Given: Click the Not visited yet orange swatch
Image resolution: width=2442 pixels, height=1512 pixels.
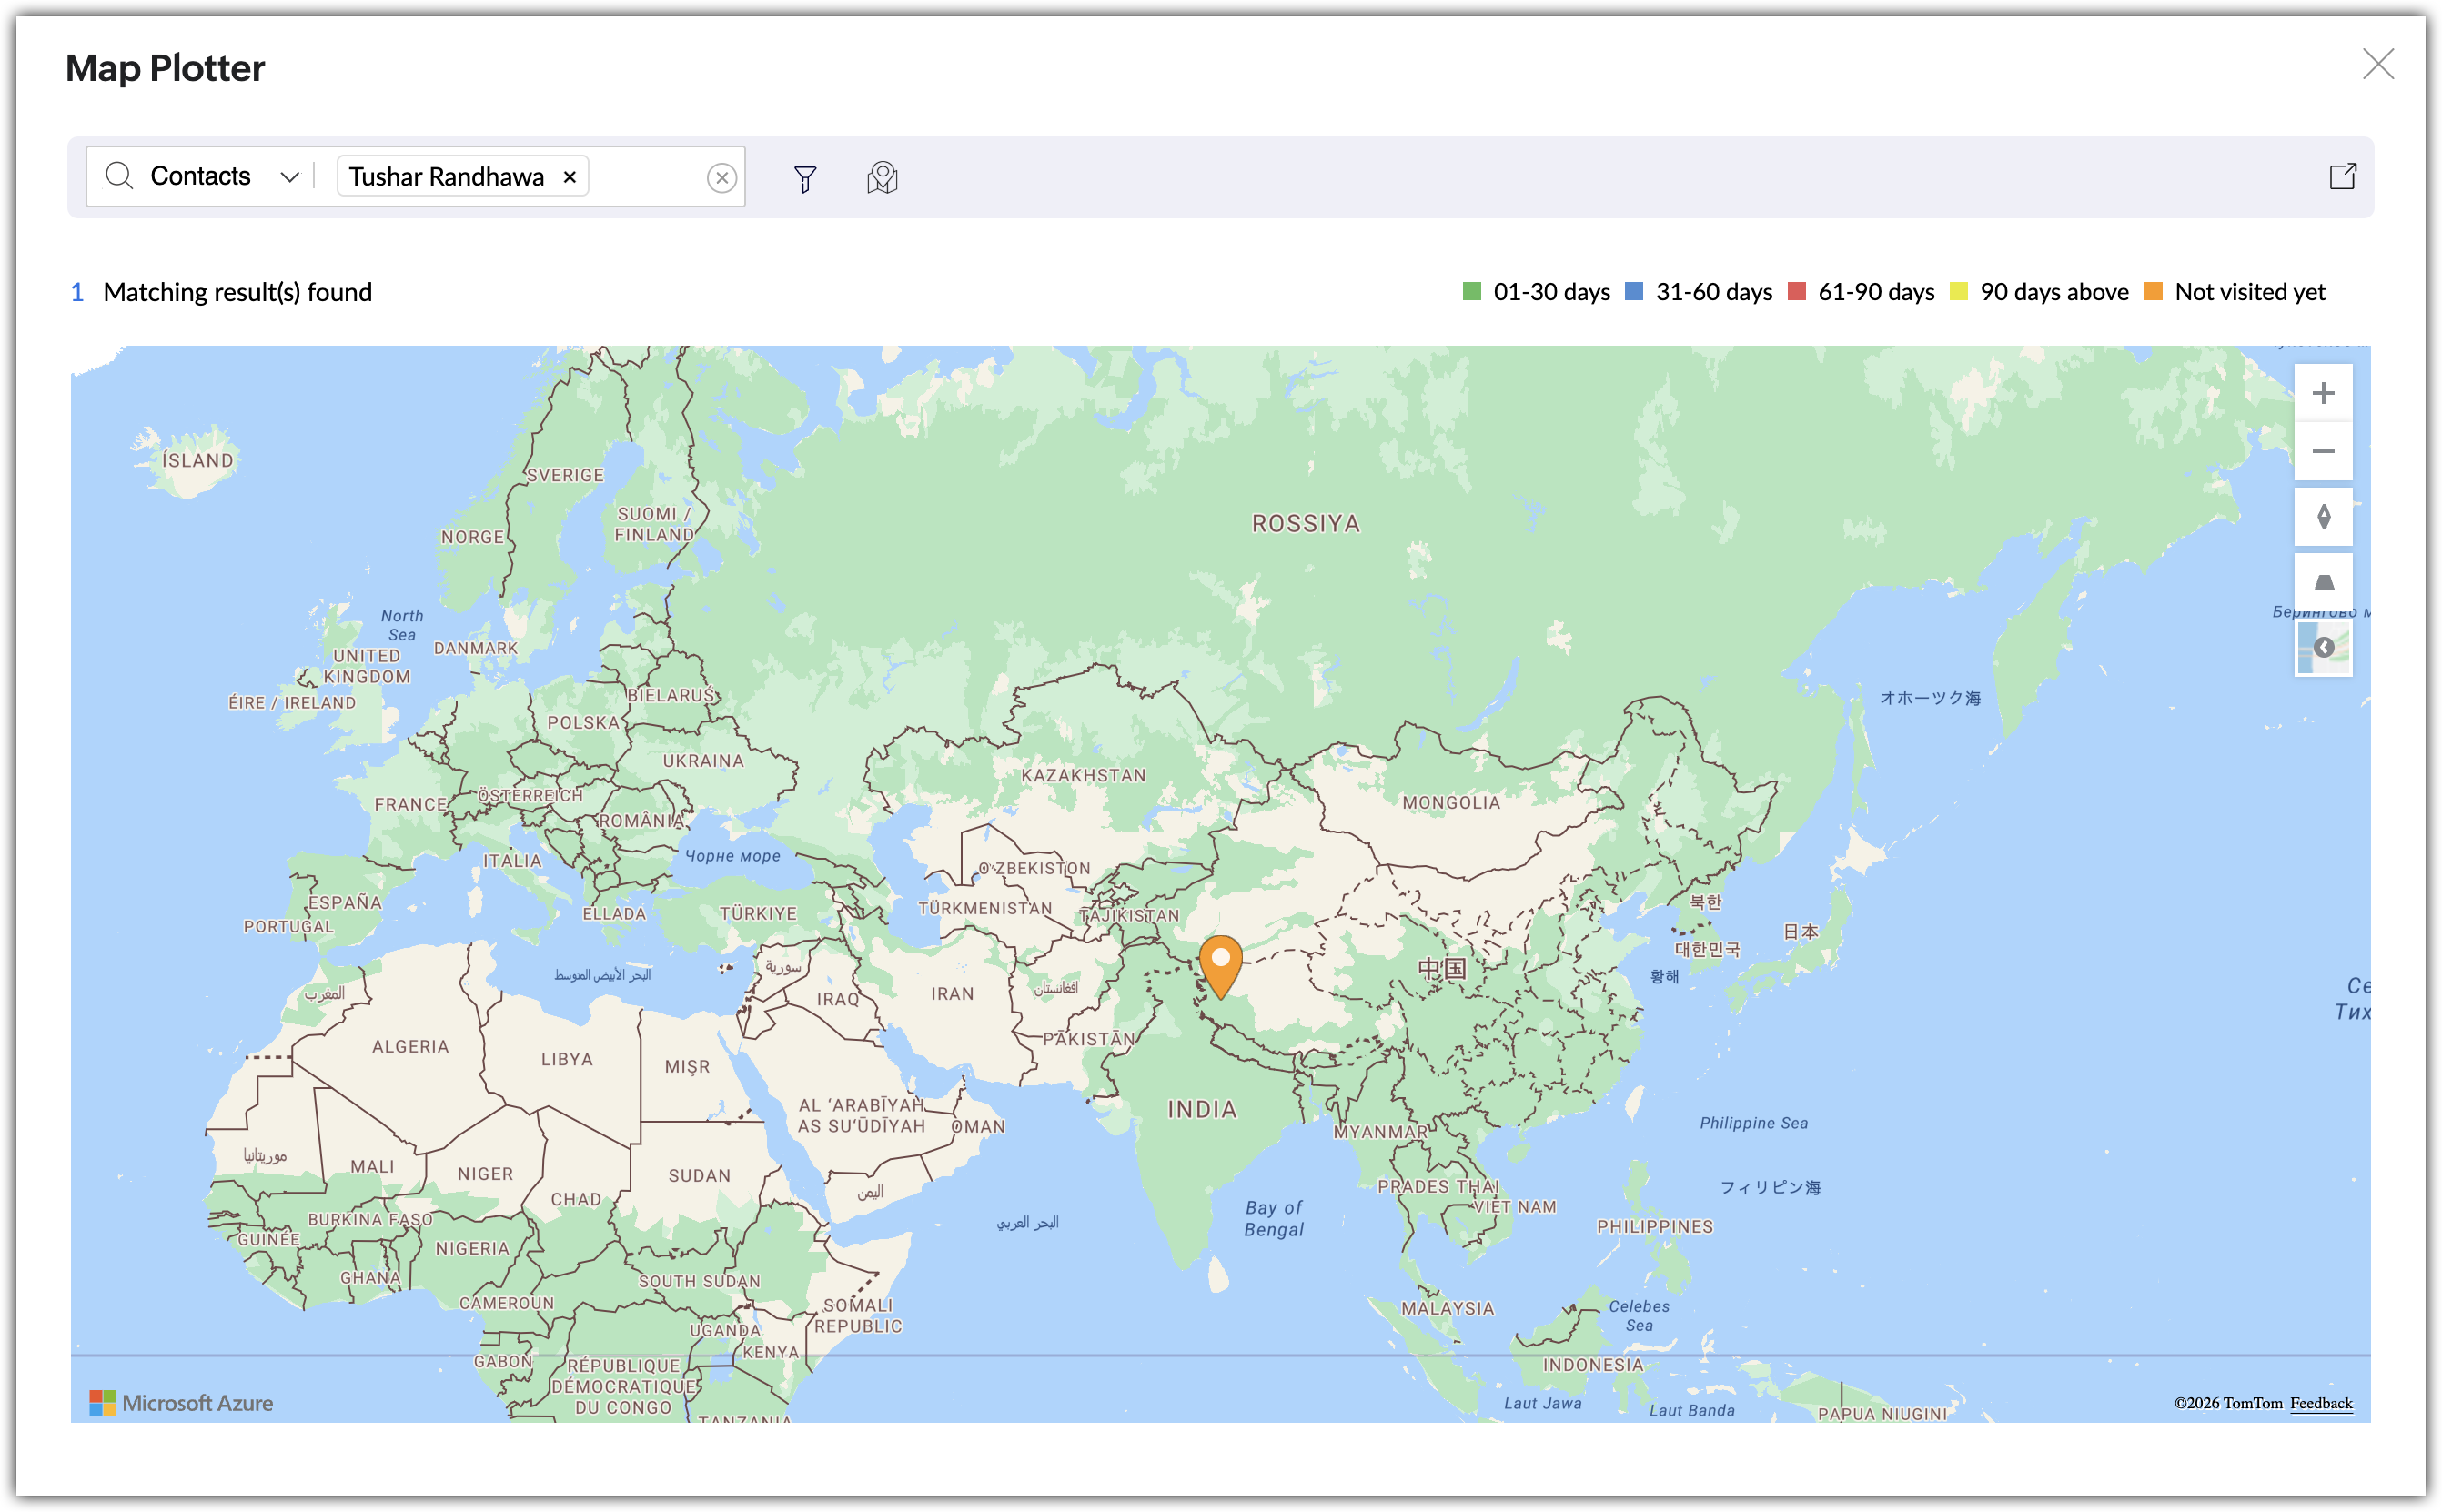Looking at the screenshot, I should coord(2153,291).
